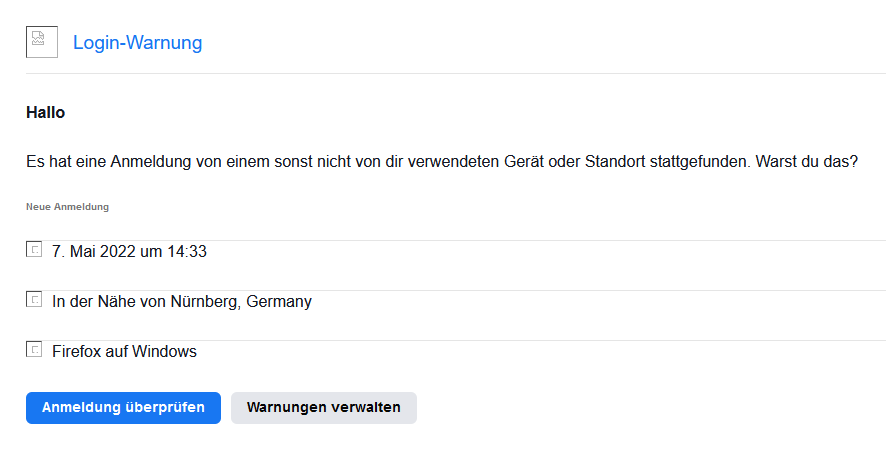Viewport: 886px width, 449px height.
Task: Click the location icon next to Nürnberg
Action: pos(34,300)
